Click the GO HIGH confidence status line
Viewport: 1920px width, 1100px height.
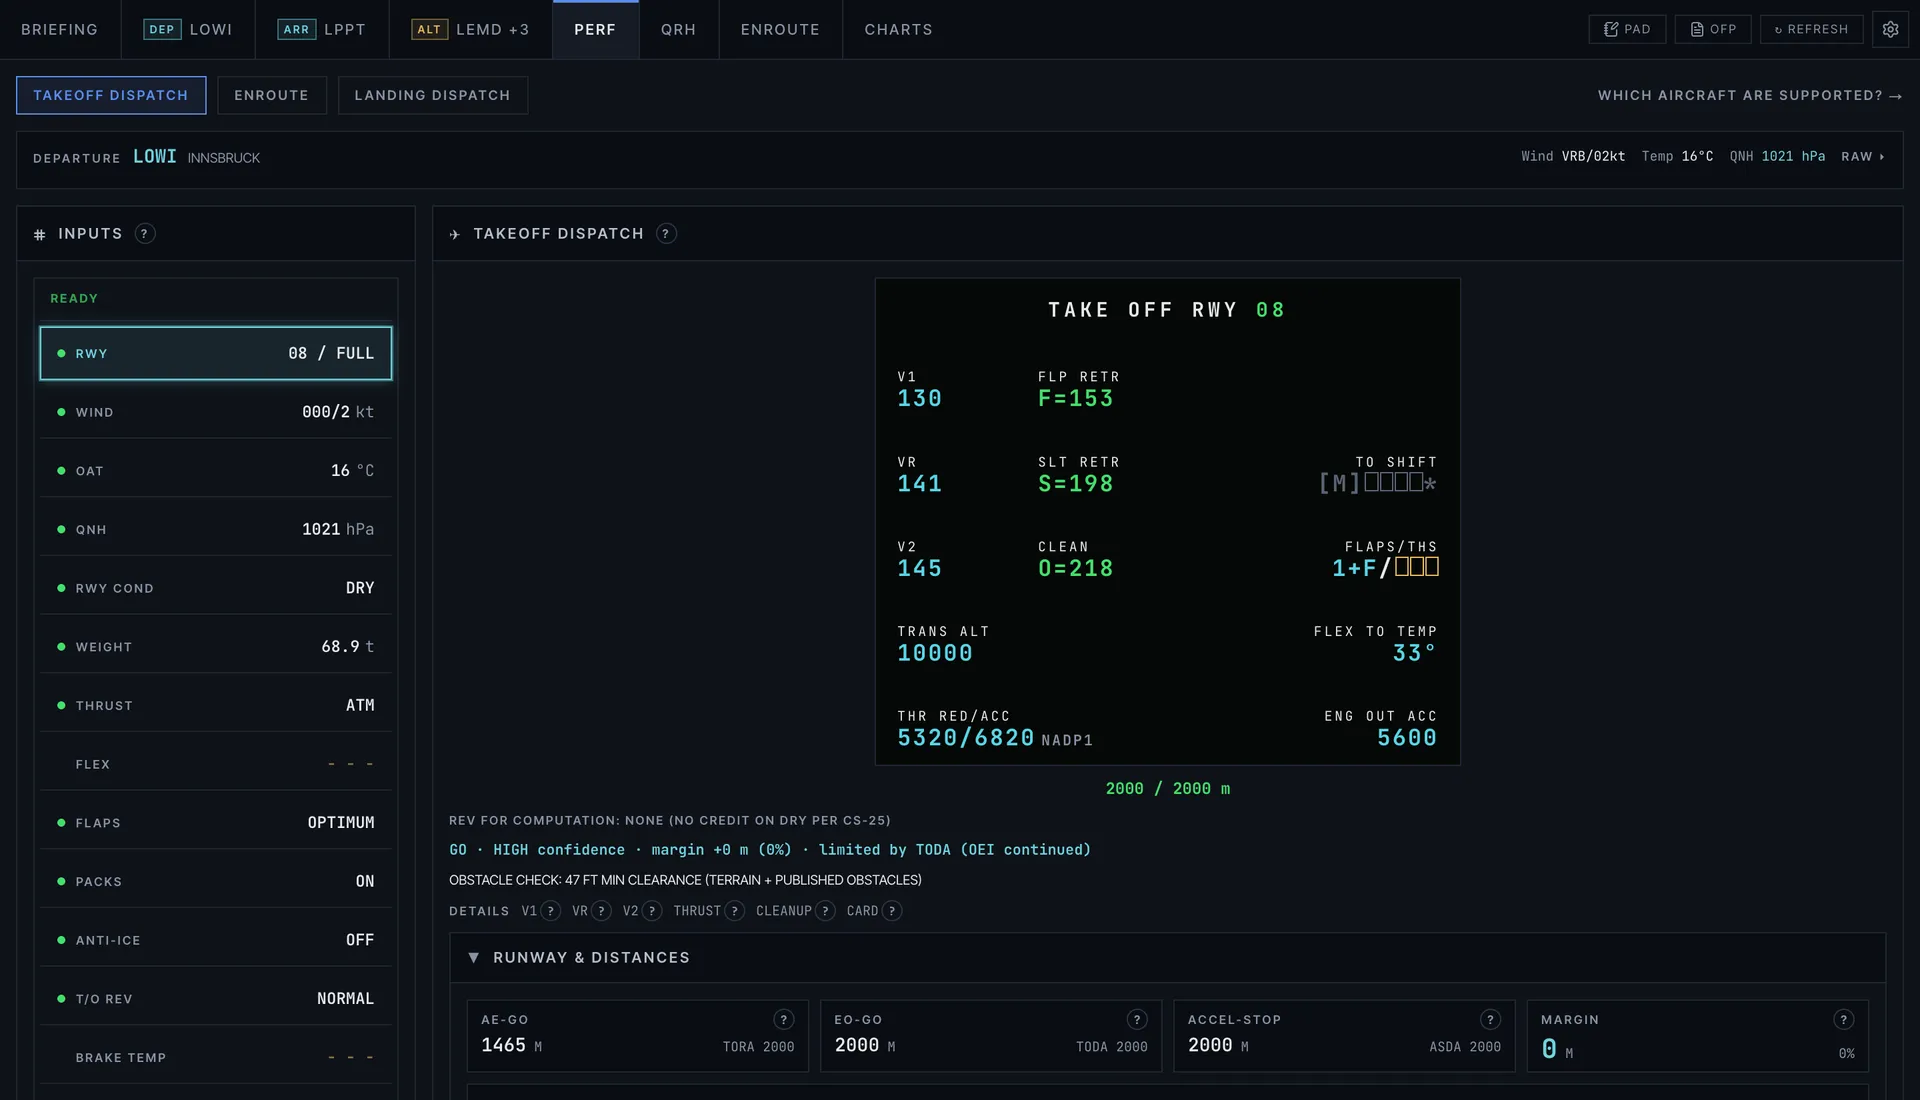[x=770, y=850]
